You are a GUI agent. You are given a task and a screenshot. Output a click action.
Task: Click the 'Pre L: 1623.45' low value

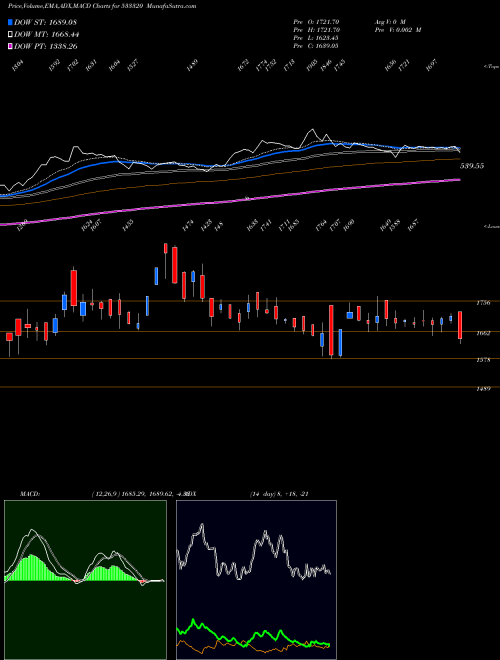click(316, 37)
